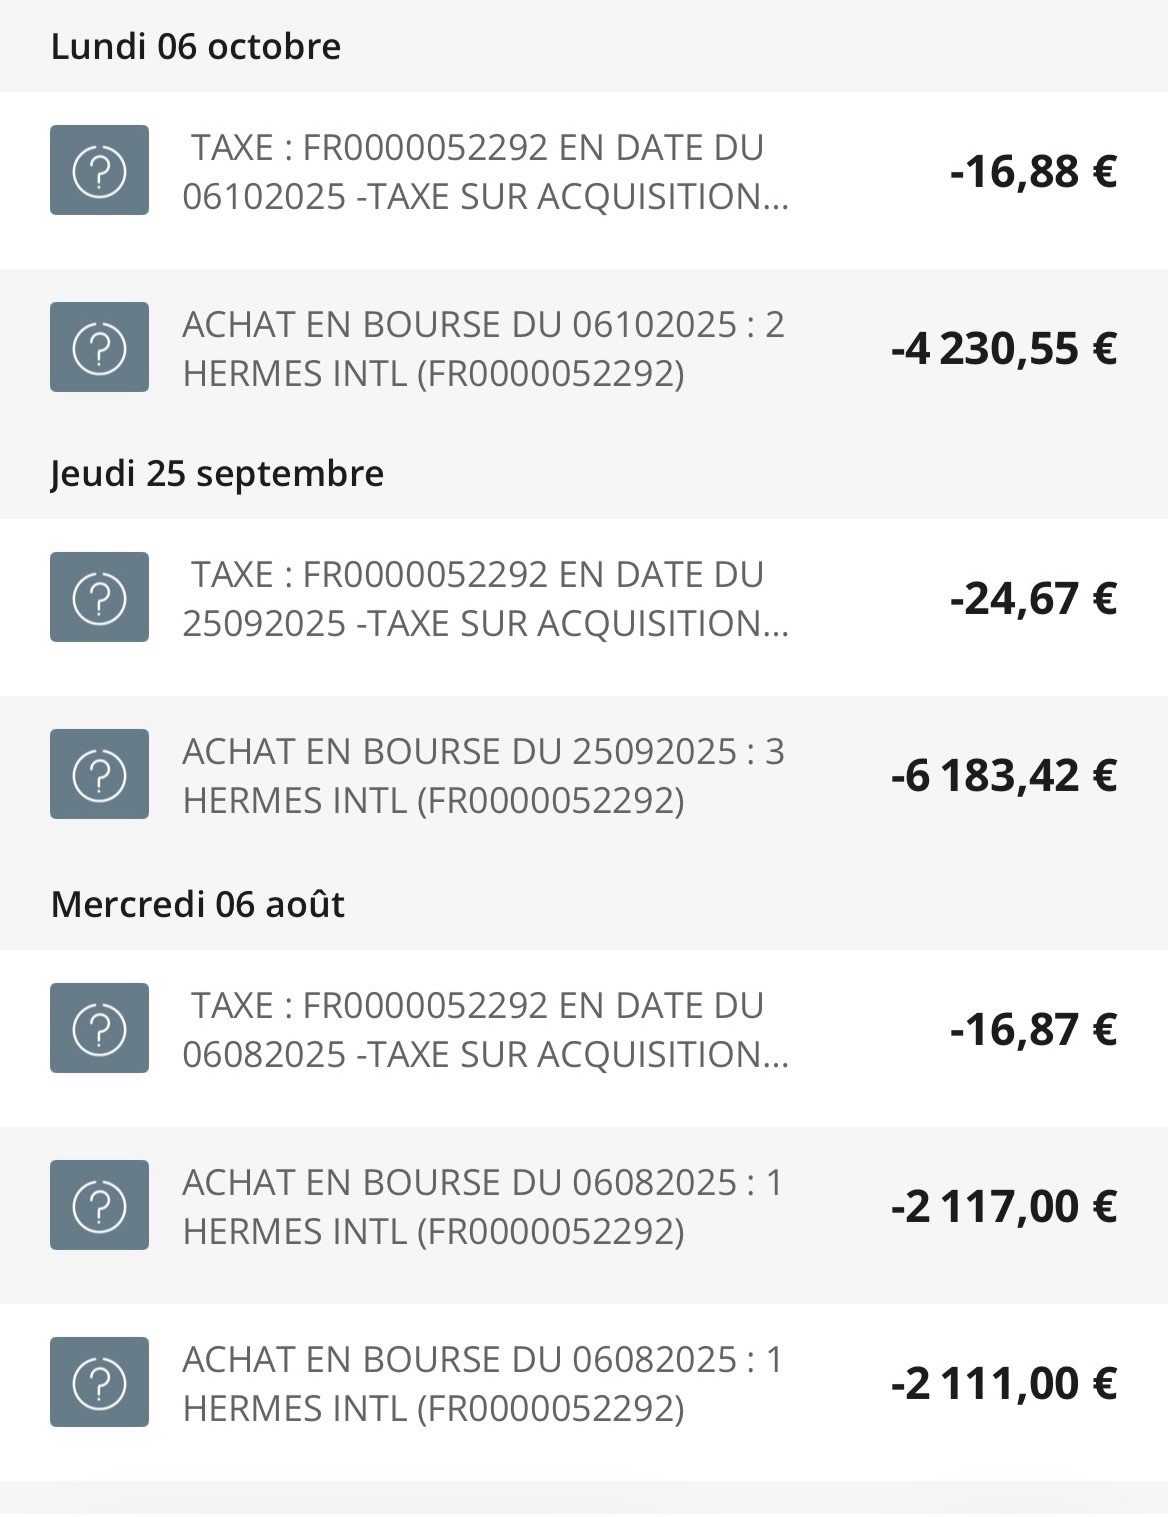Click the icon beside the -6 183,42 € purchase

point(99,774)
